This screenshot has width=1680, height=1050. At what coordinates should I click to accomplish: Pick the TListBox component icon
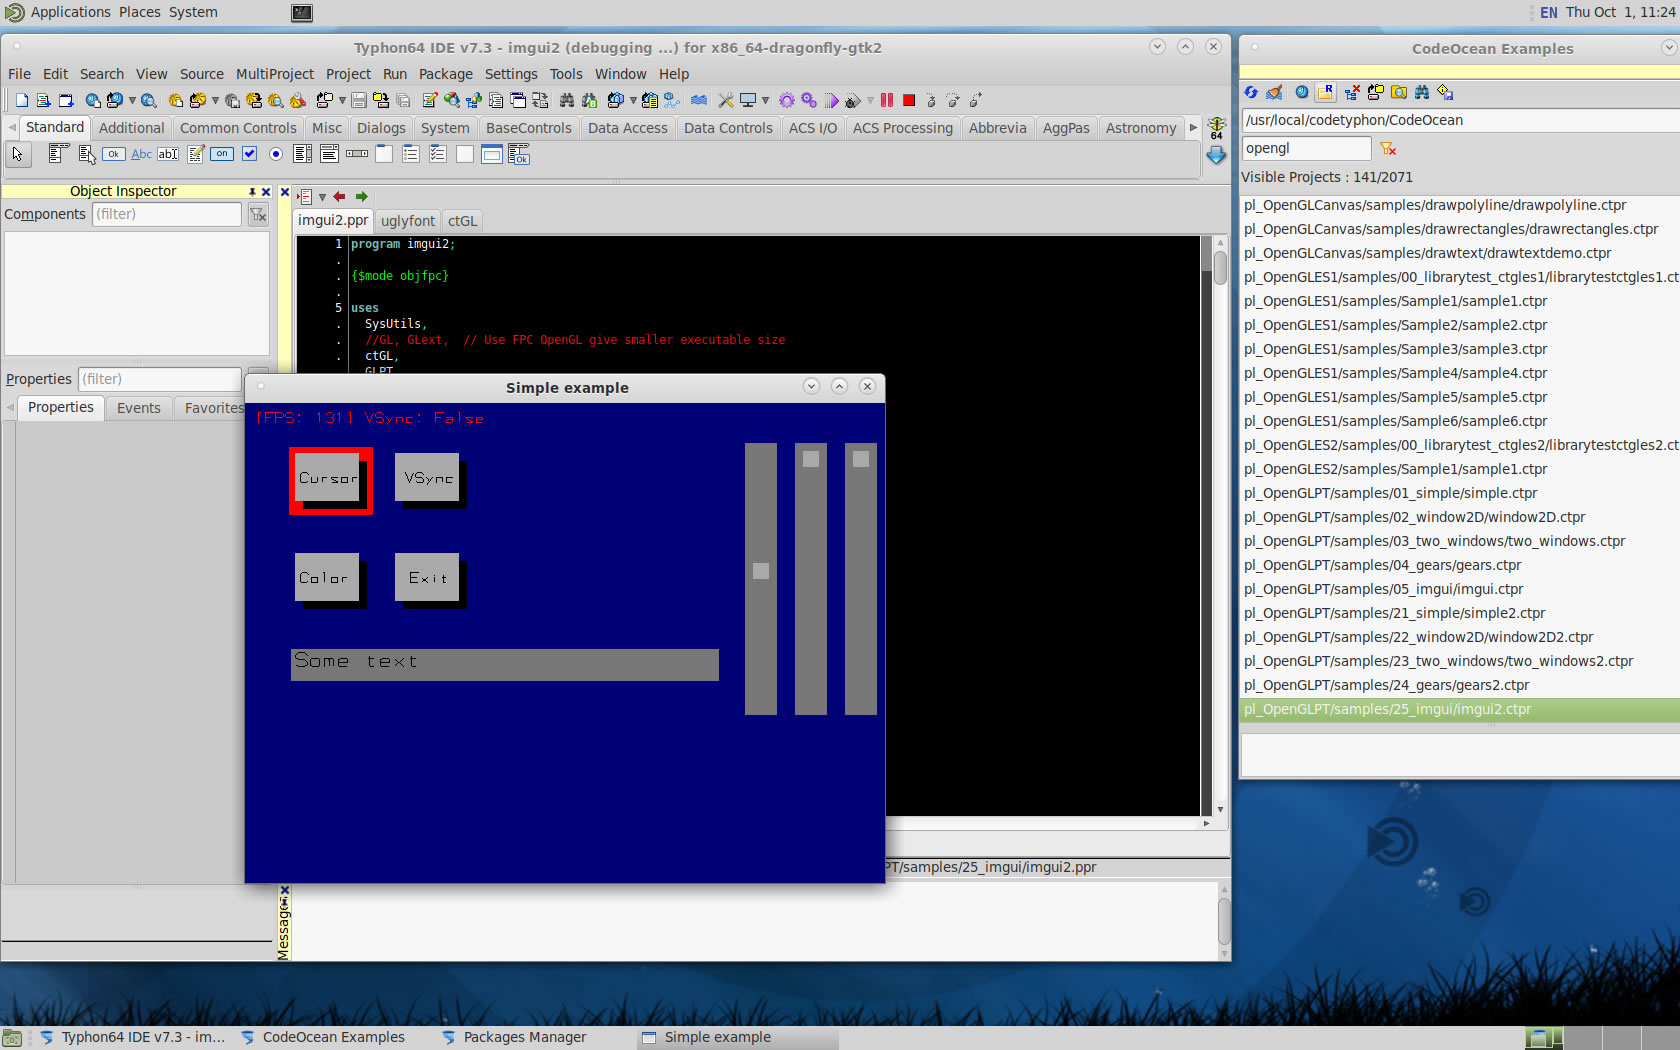302,154
